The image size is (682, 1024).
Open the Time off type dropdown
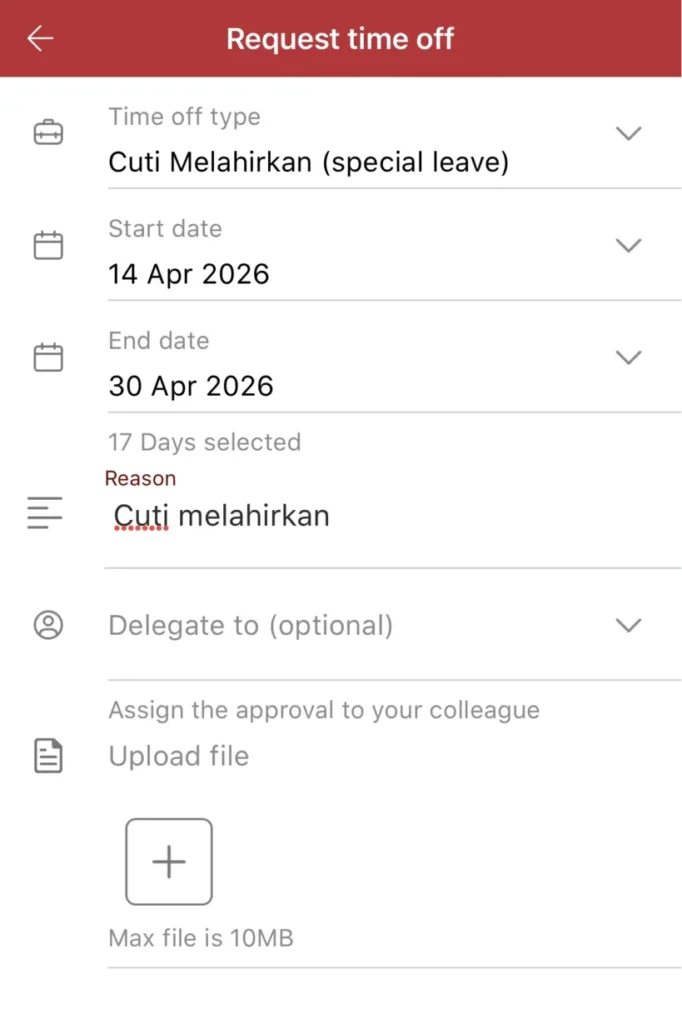pyautogui.click(x=629, y=132)
